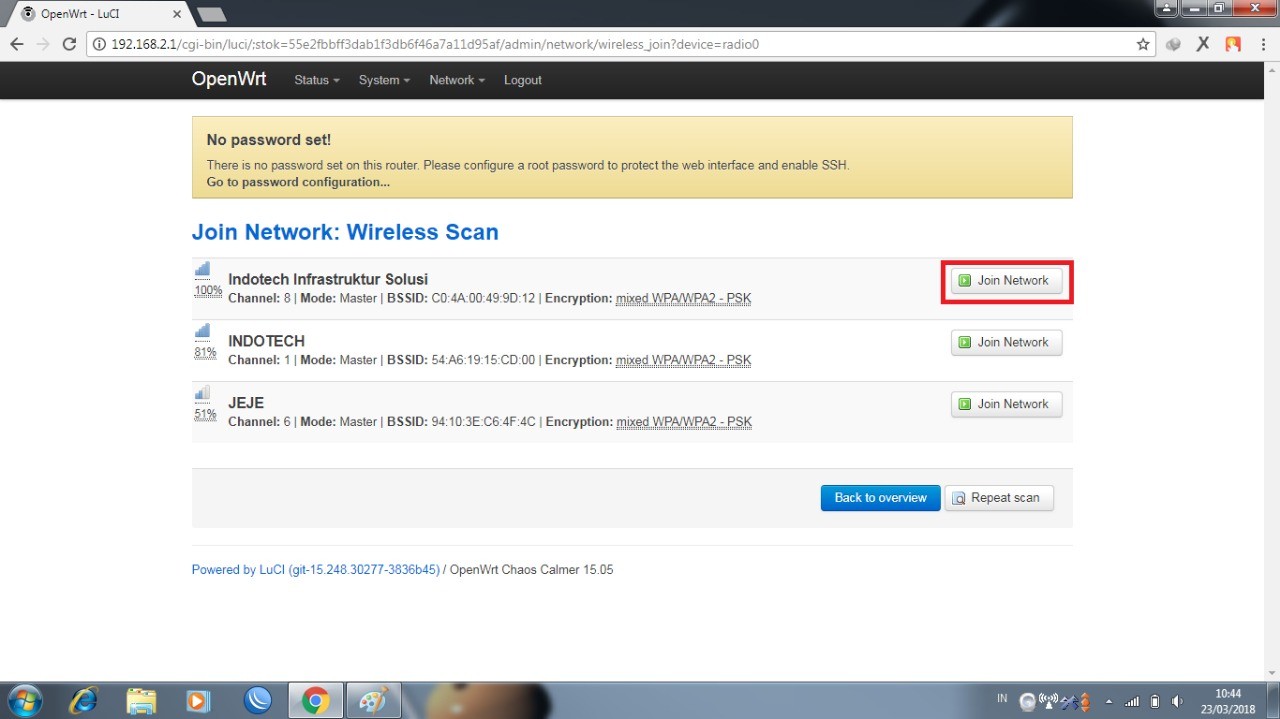Expand the System dropdown menu
1280x719 pixels.
[384, 80]
